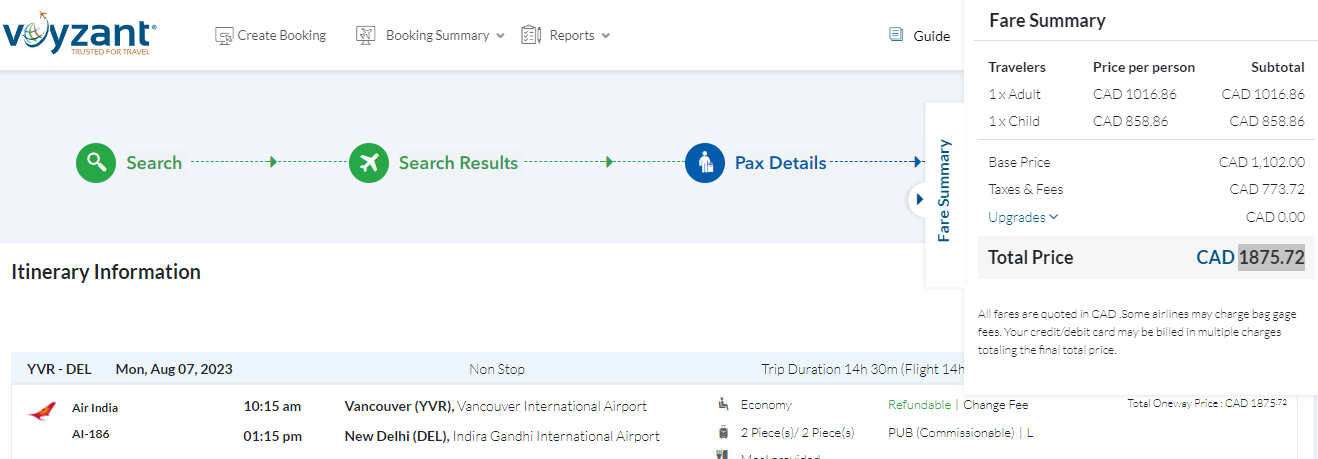Expand the Upgrades section
The image size is (1318, 459).
pos(1023,217)
